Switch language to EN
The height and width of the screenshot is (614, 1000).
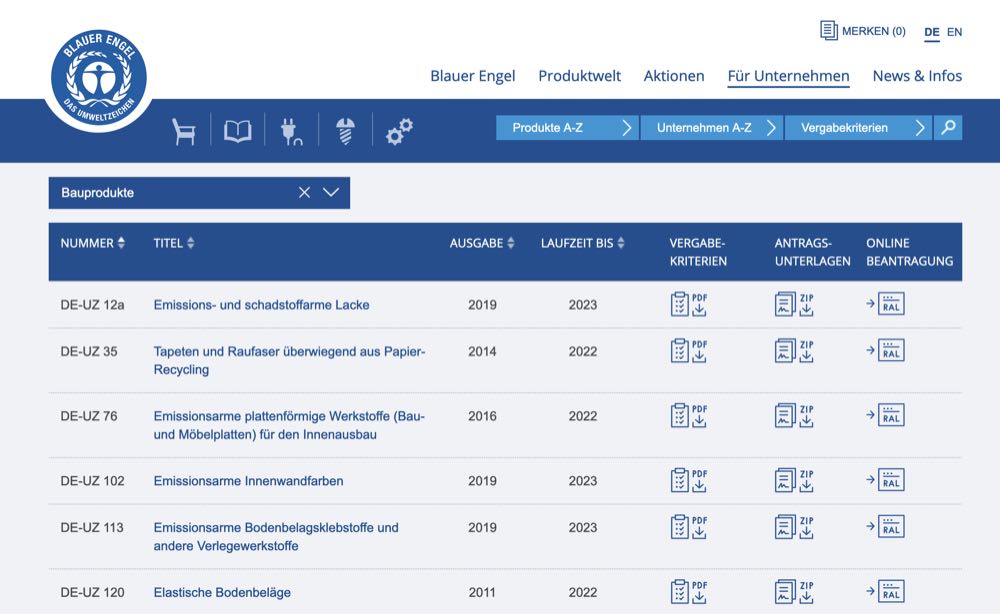tap(955, 32)
